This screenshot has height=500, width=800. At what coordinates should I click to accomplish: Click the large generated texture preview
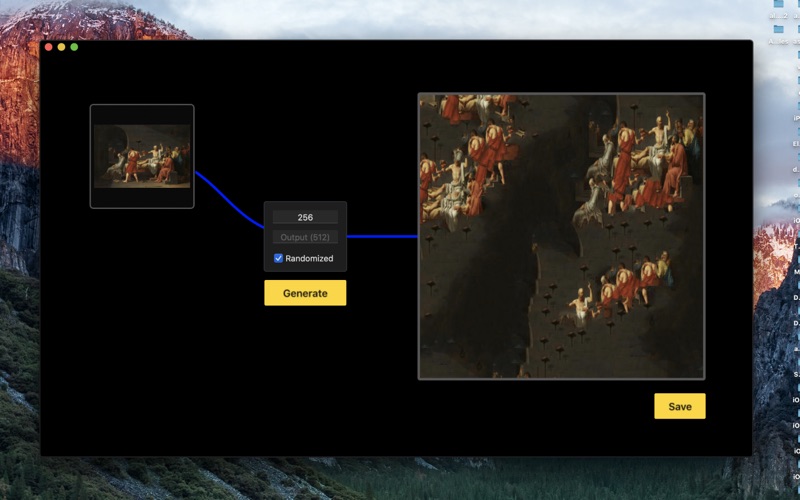coord(561,236)
